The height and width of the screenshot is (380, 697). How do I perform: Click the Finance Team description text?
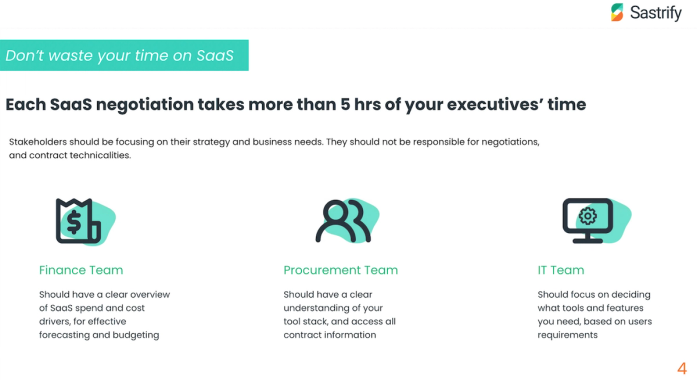(104, 315)
